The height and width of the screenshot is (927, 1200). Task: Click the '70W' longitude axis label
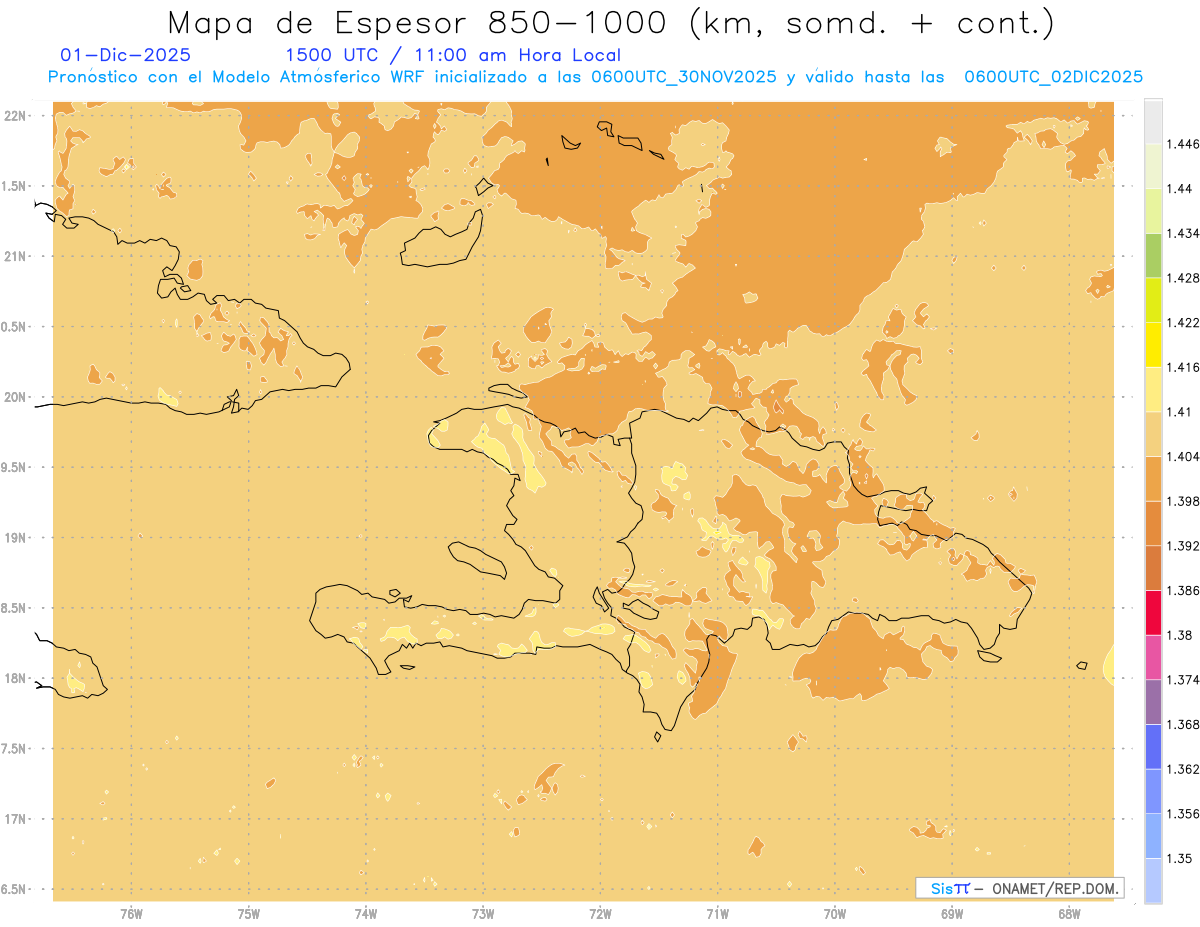tap(835, 914)
